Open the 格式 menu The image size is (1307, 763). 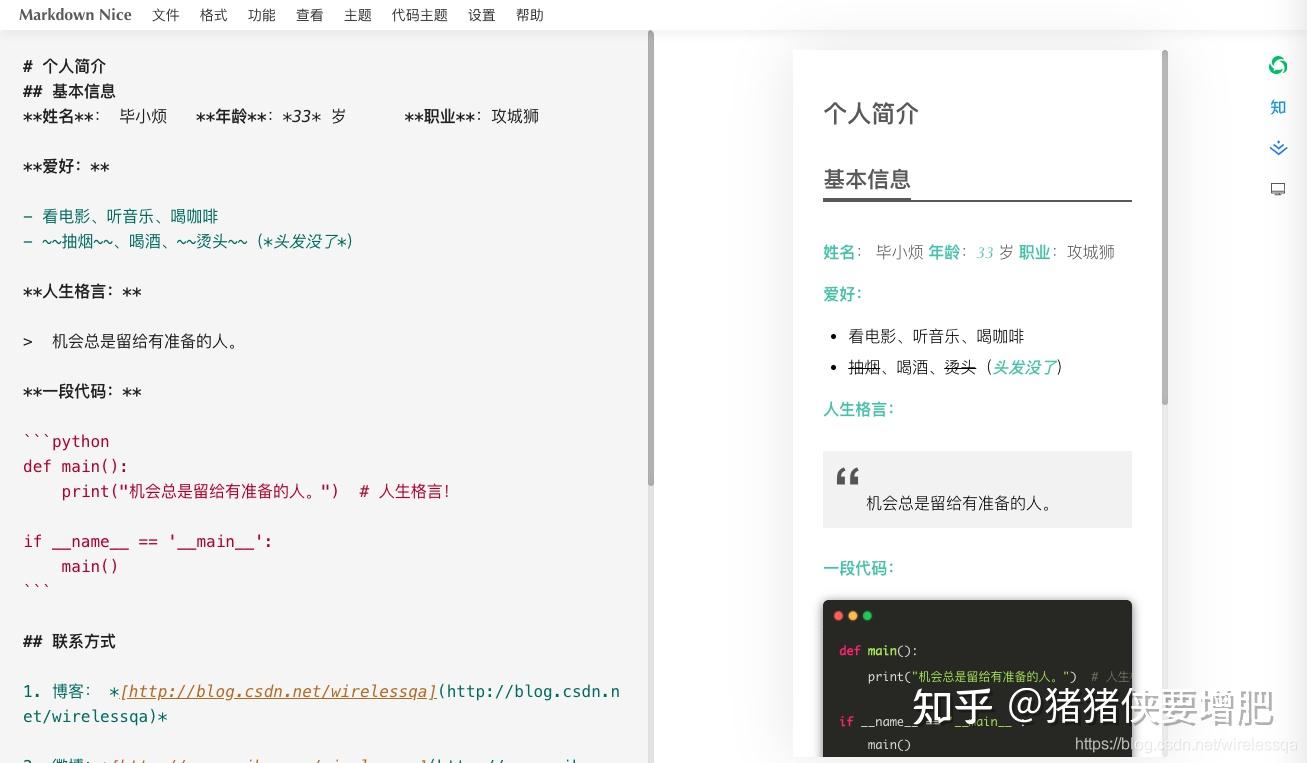[x=214, y=15]
